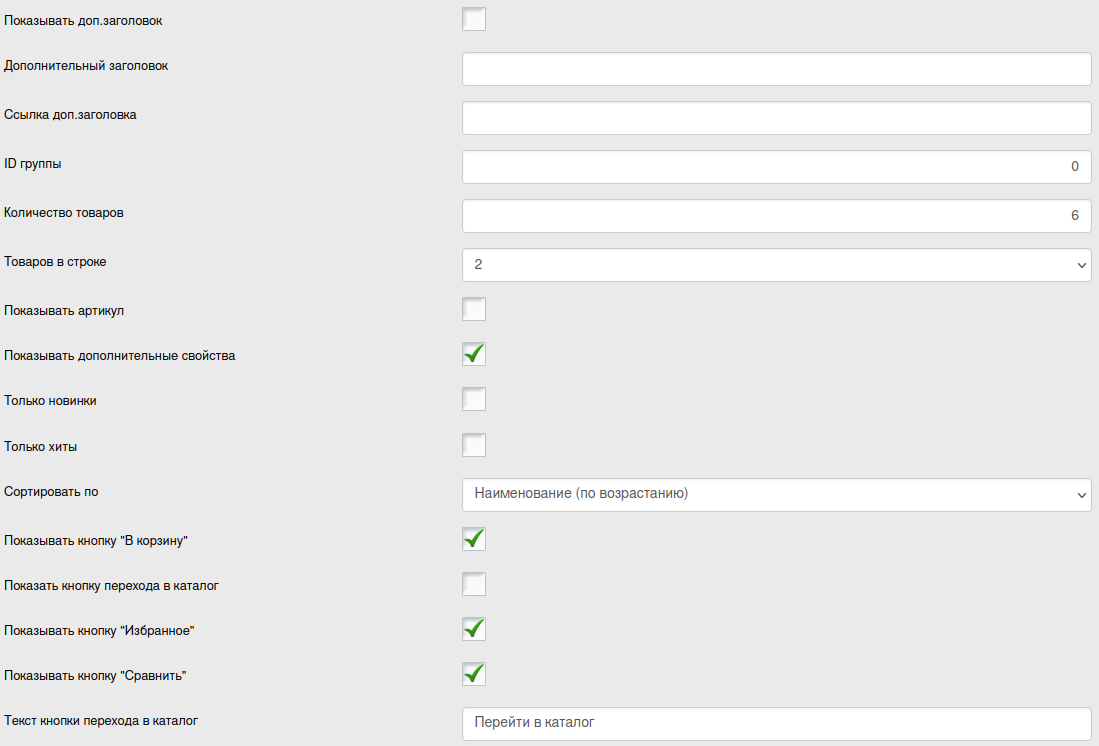Viewport: 1099px width, 746px height.
Task: Select the 'Количество товаров' input box
Action: point(776,216)
